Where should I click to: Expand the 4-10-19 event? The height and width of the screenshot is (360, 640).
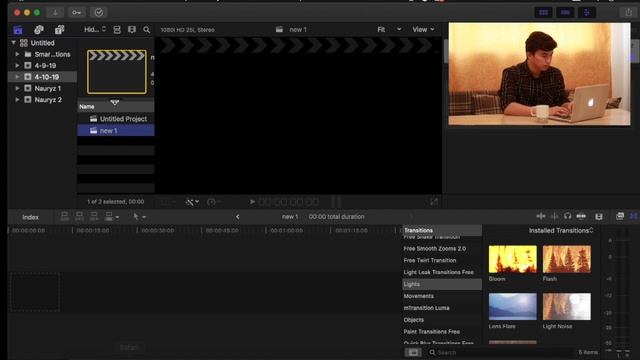(17, 77)
